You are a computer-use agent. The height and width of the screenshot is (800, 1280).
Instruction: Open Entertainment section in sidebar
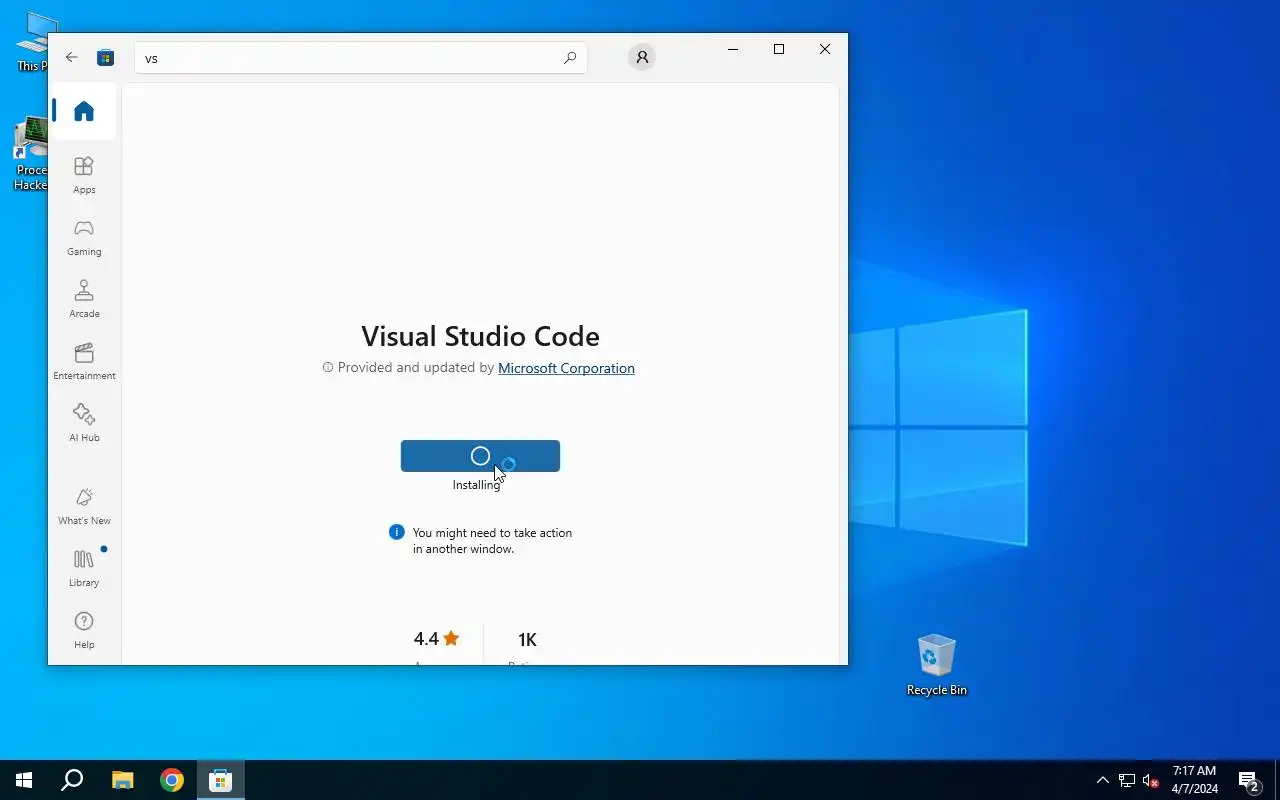[84, 361]
